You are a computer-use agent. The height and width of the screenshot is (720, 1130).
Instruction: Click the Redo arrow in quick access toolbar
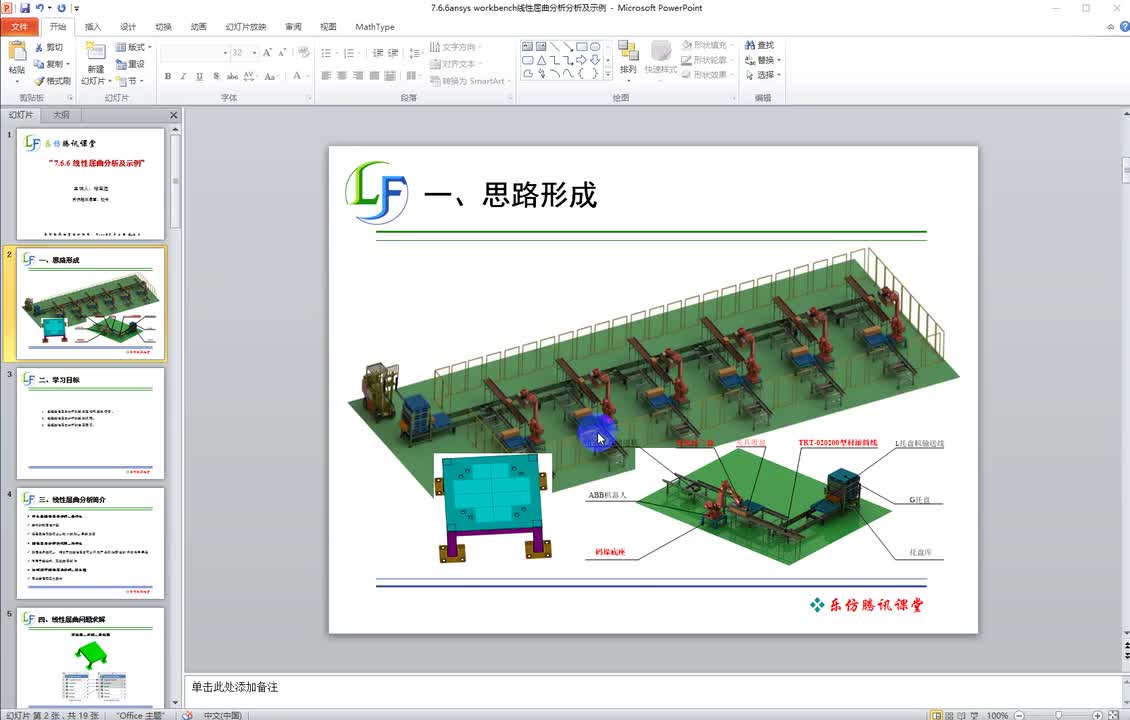[61, 8]
